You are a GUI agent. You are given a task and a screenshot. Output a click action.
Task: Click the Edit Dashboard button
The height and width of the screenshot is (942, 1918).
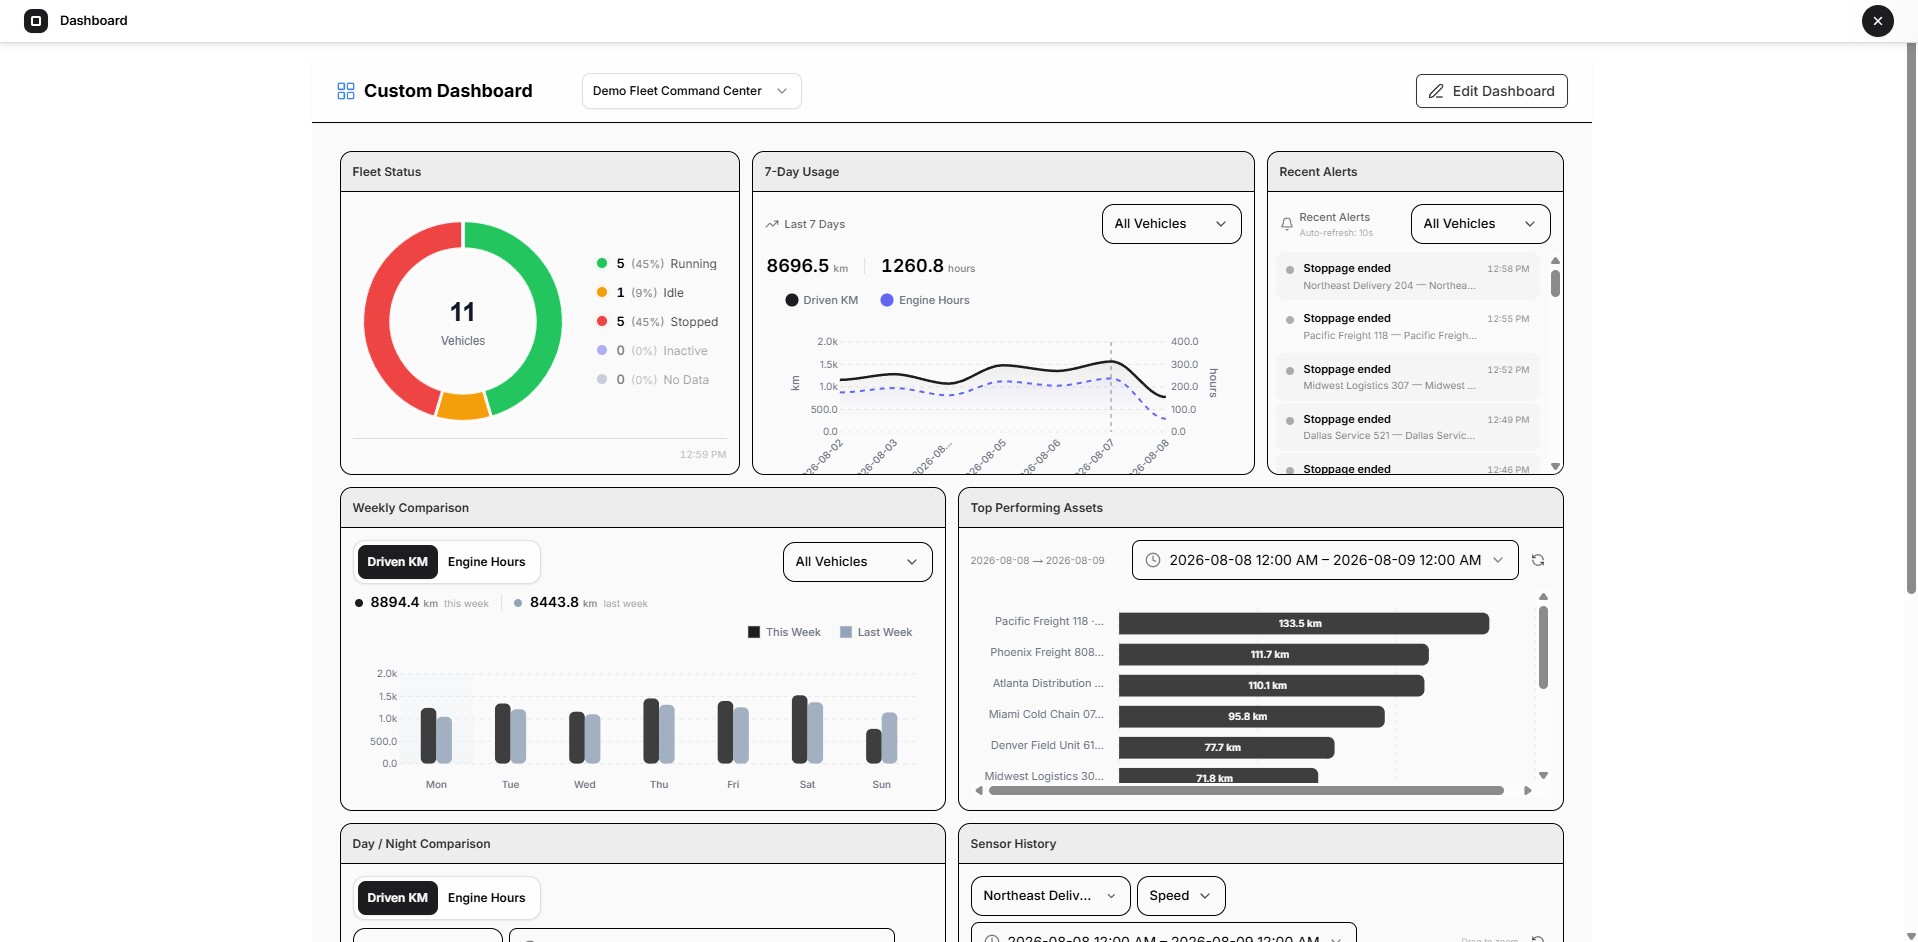point(1491,91)
